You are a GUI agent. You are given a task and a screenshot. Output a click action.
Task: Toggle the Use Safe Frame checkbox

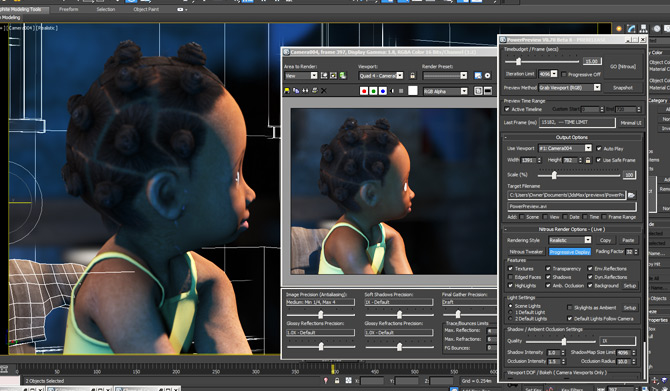599,160
